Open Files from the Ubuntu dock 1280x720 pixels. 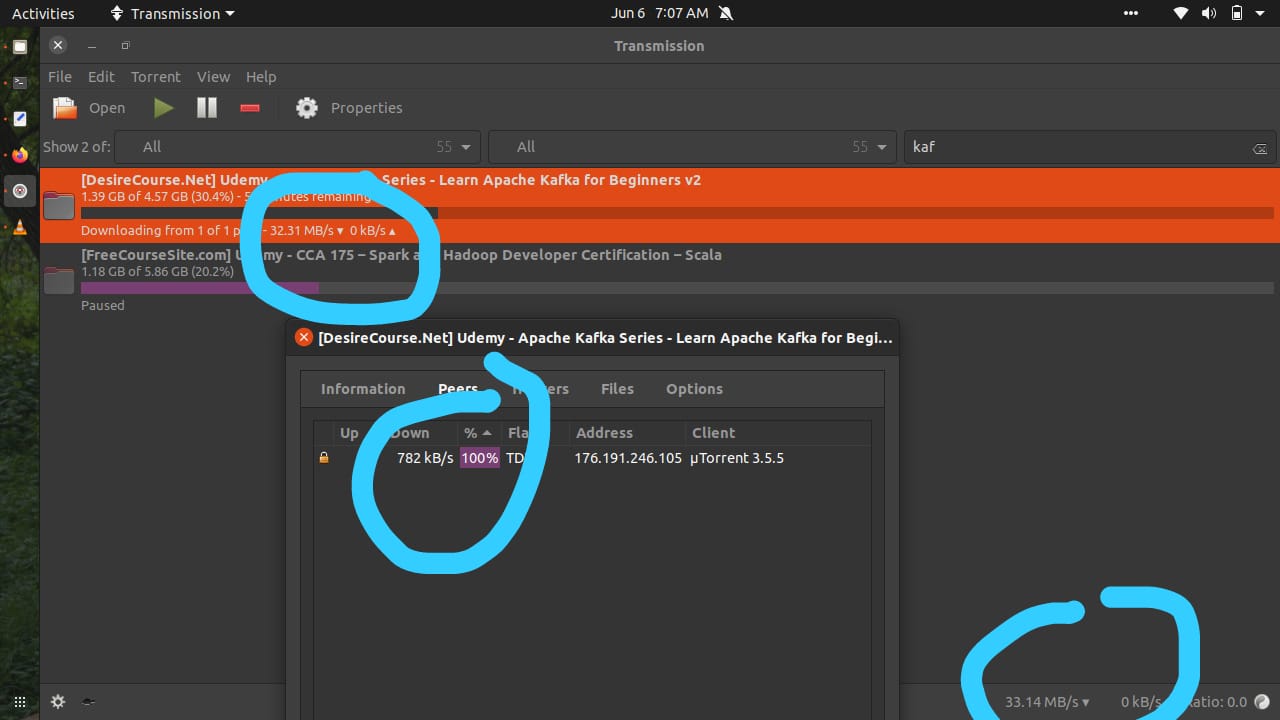[x=19, y=46]
